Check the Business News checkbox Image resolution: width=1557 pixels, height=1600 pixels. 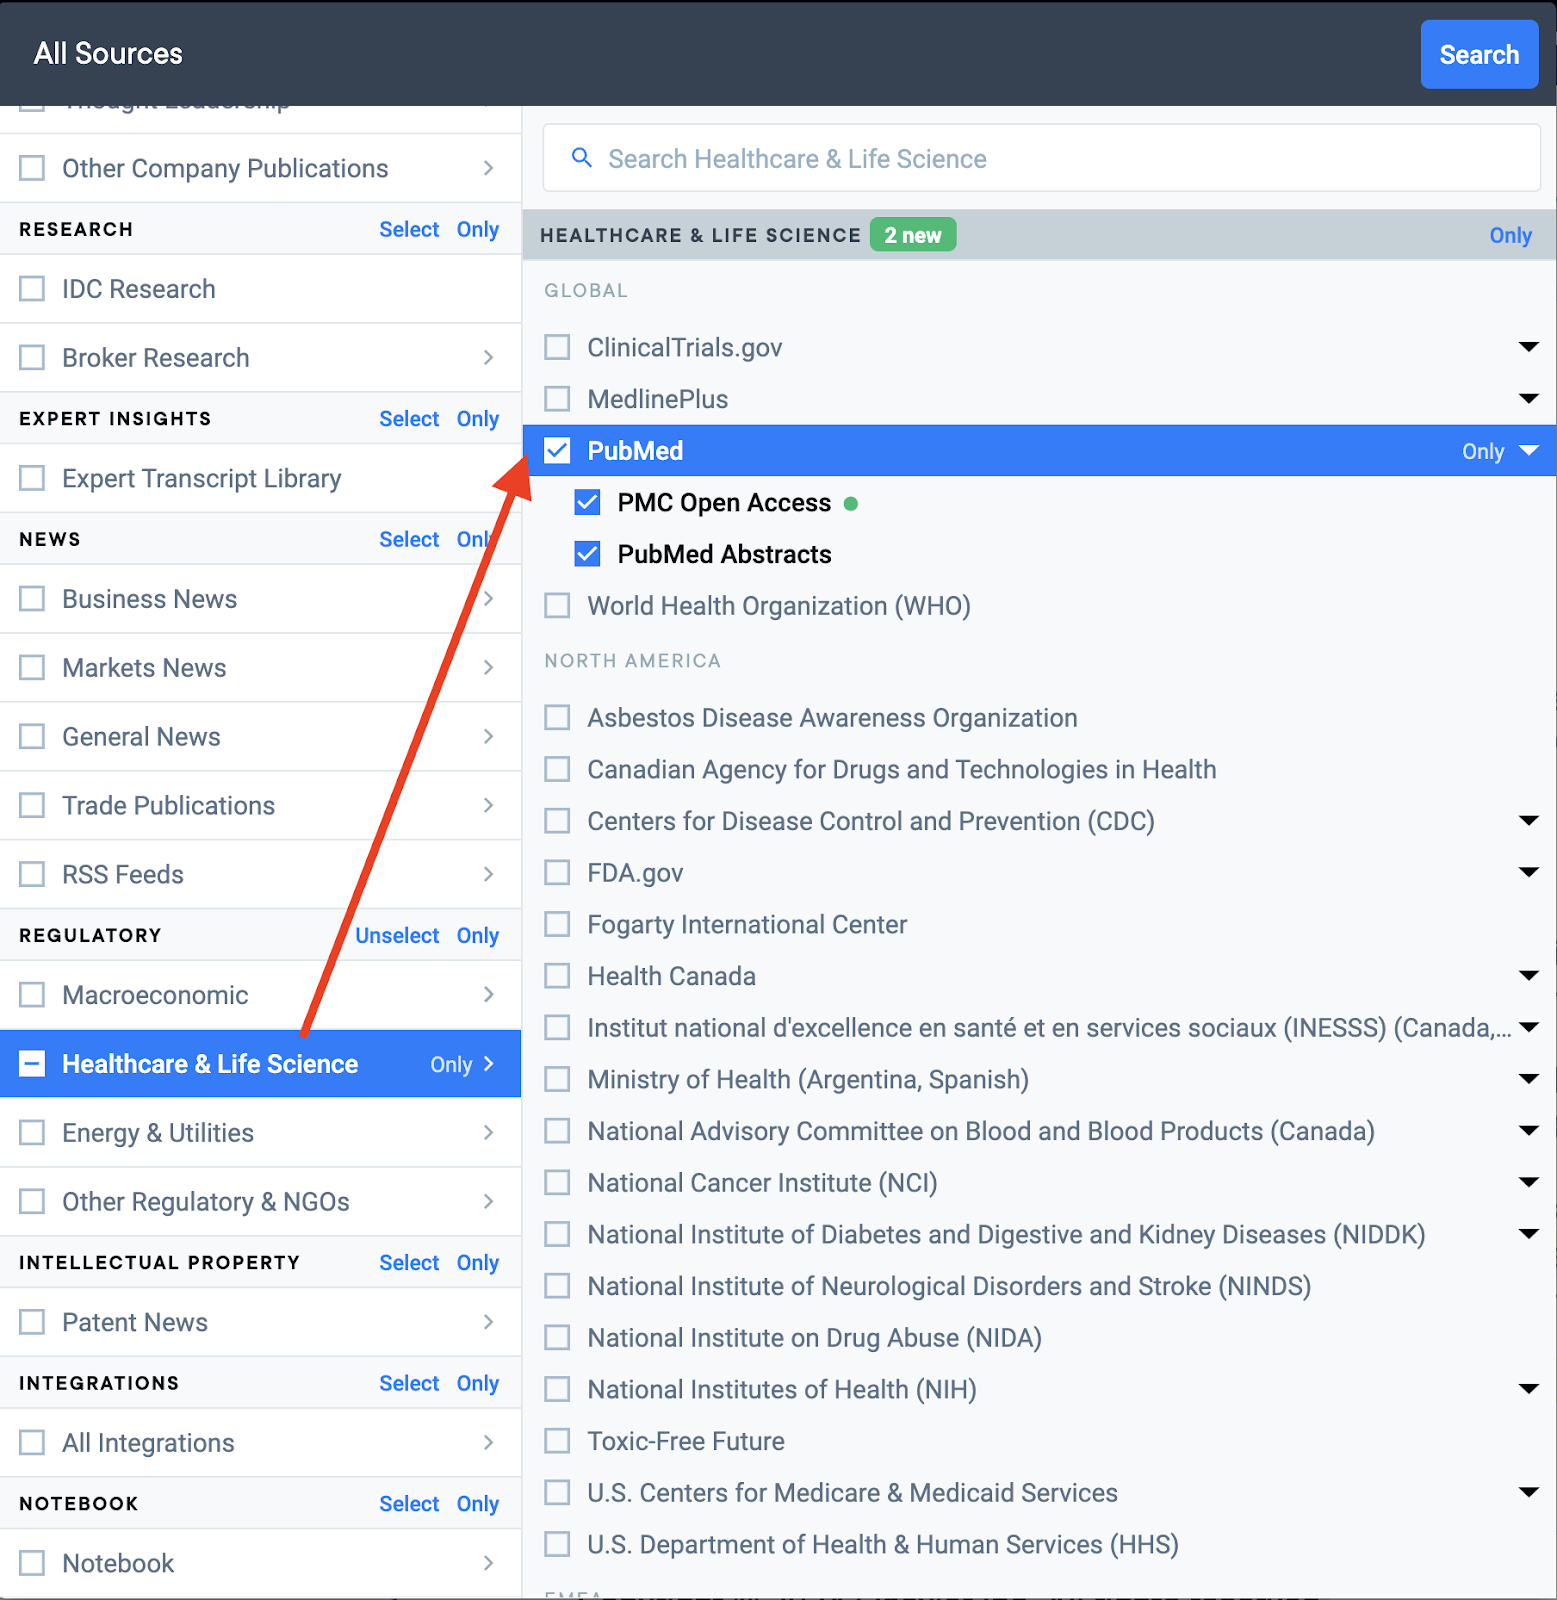(32, 598)
